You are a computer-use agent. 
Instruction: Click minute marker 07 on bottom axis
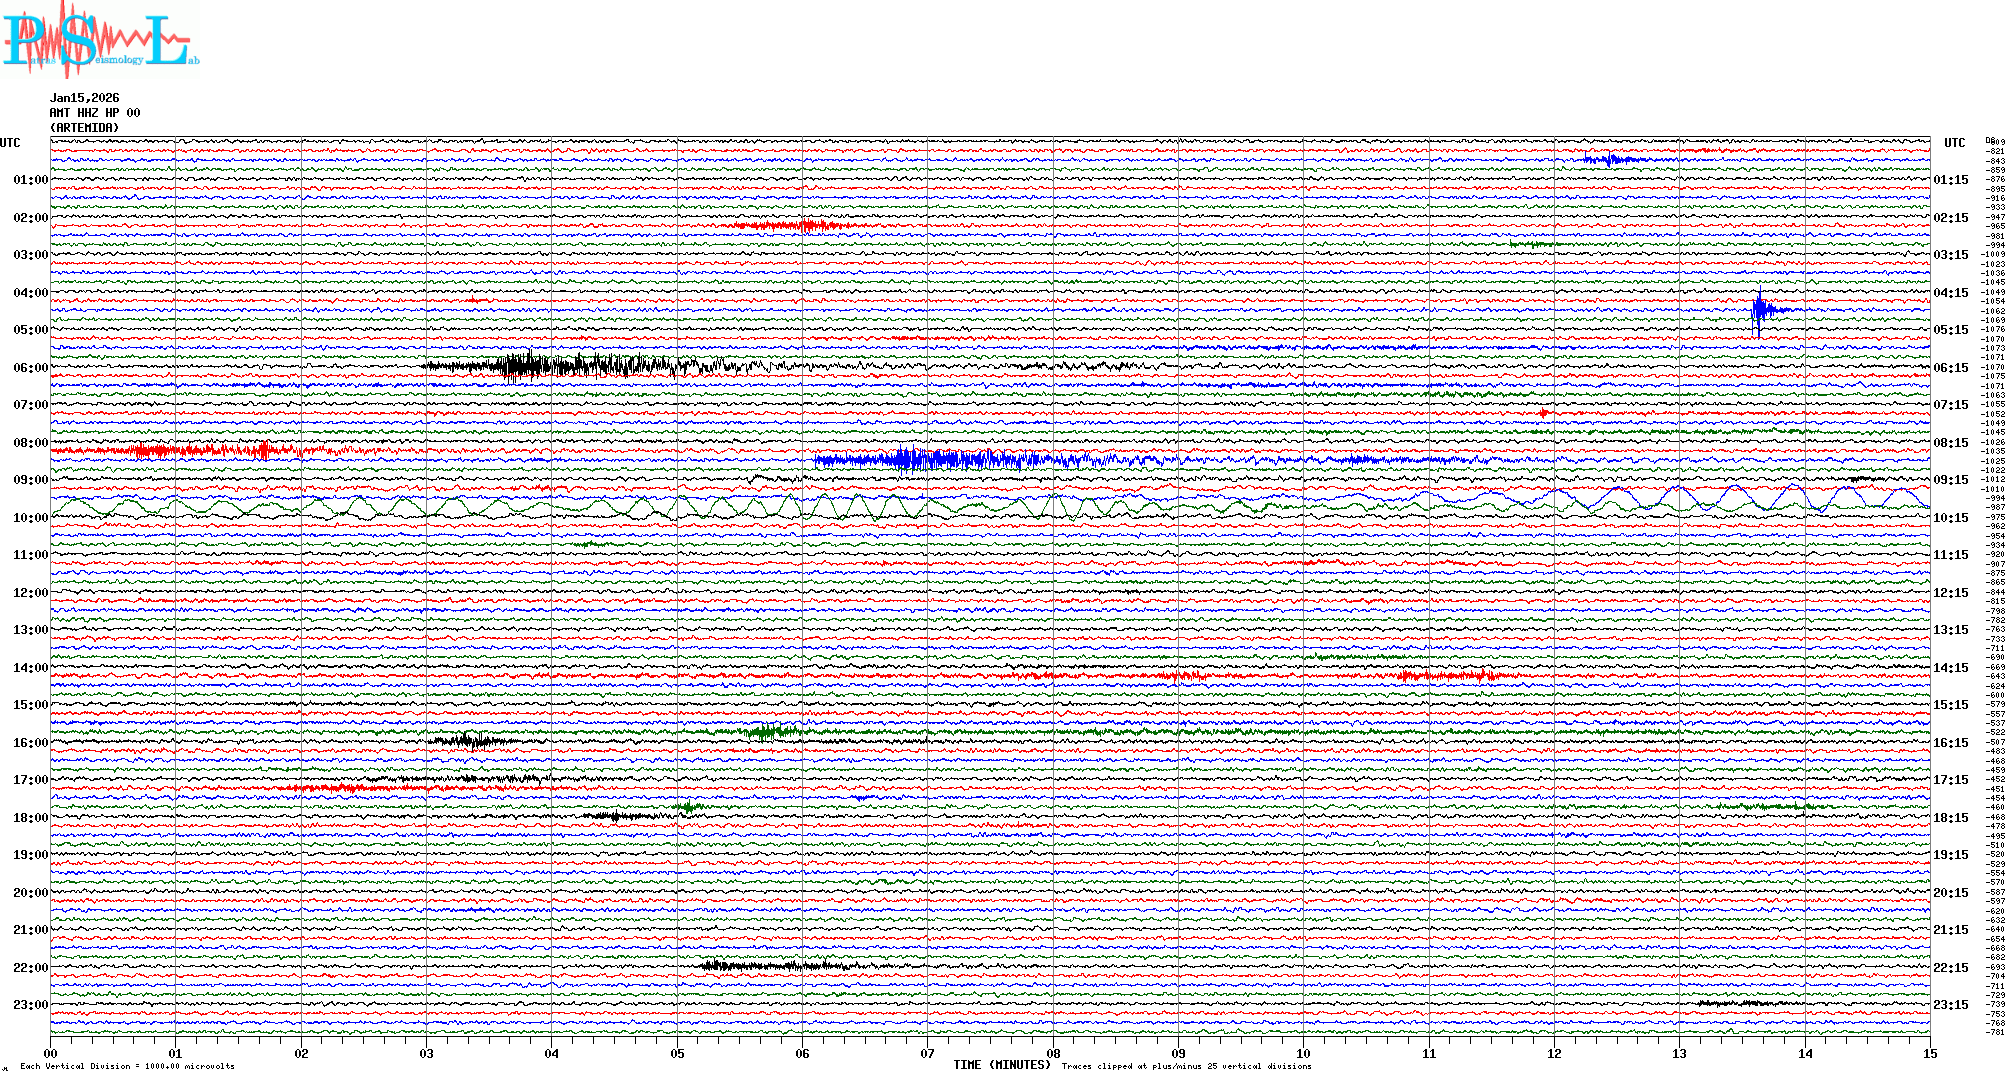pos(927,1054)
